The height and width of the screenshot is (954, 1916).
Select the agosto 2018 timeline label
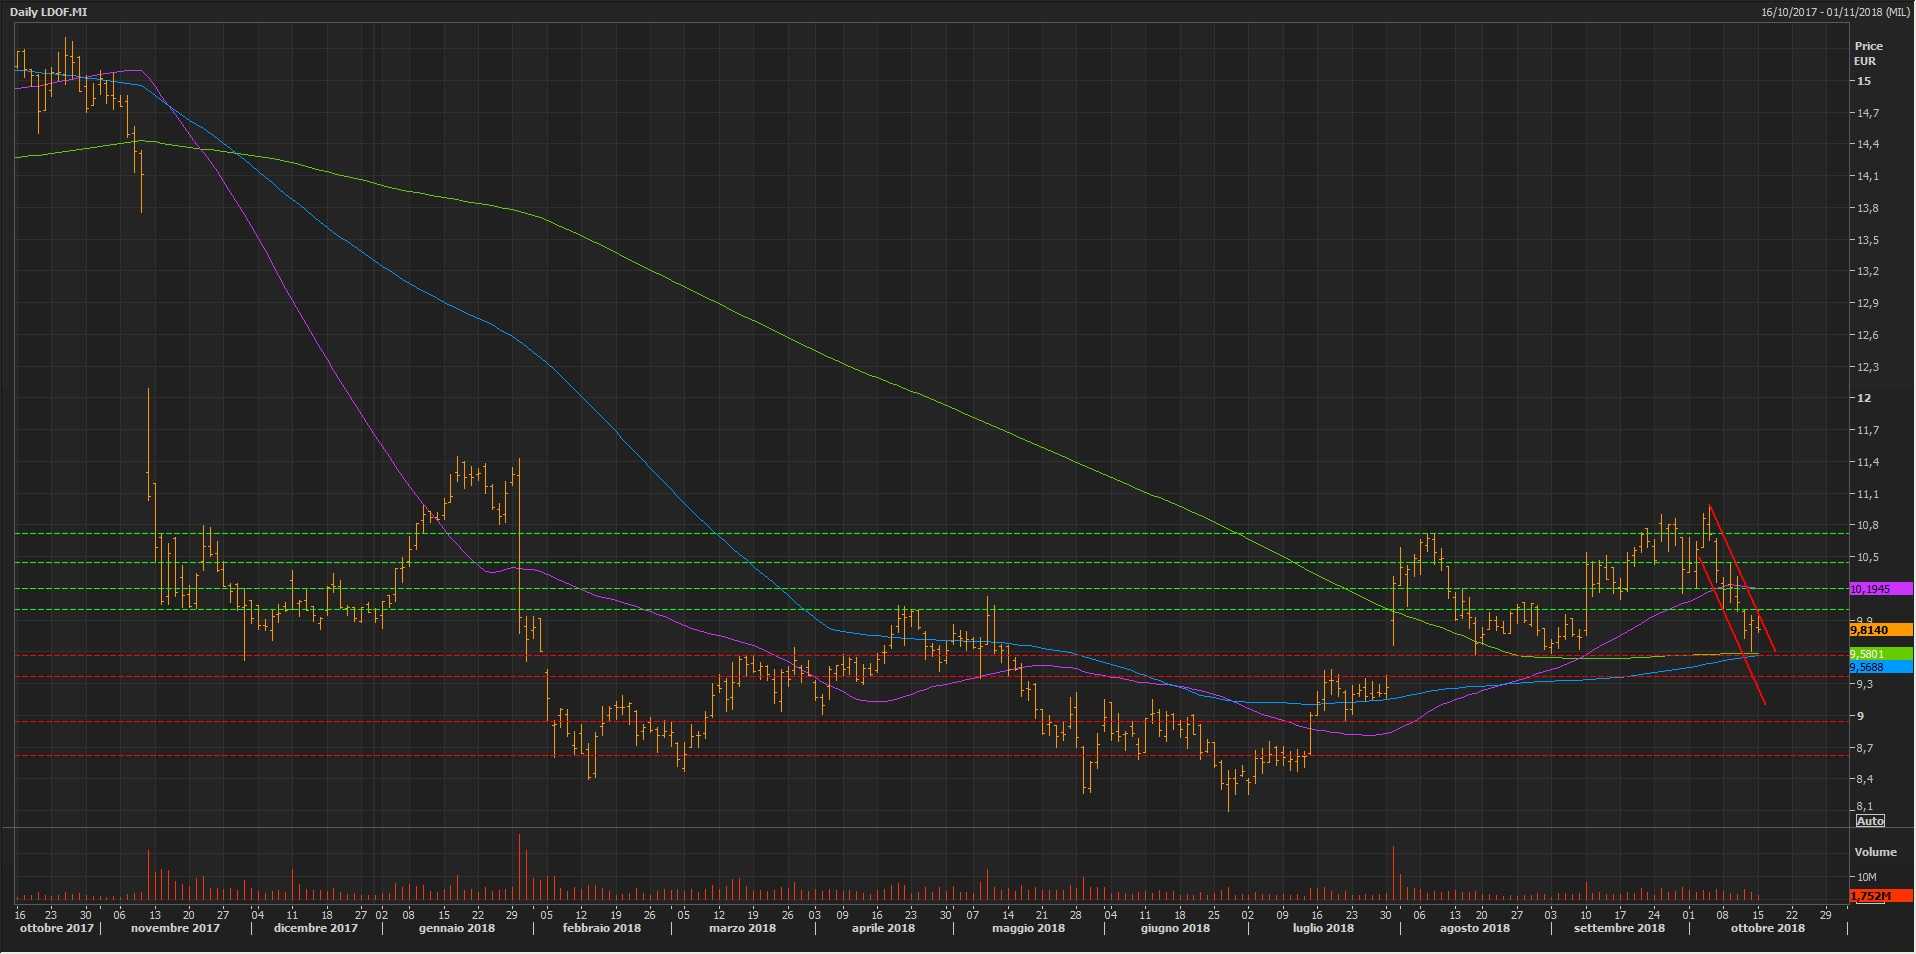[1474, 928]
